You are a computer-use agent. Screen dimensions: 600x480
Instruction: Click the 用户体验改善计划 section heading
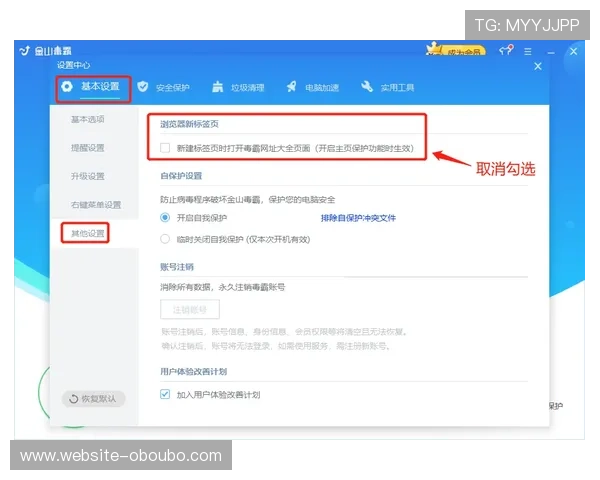[193, 371]
